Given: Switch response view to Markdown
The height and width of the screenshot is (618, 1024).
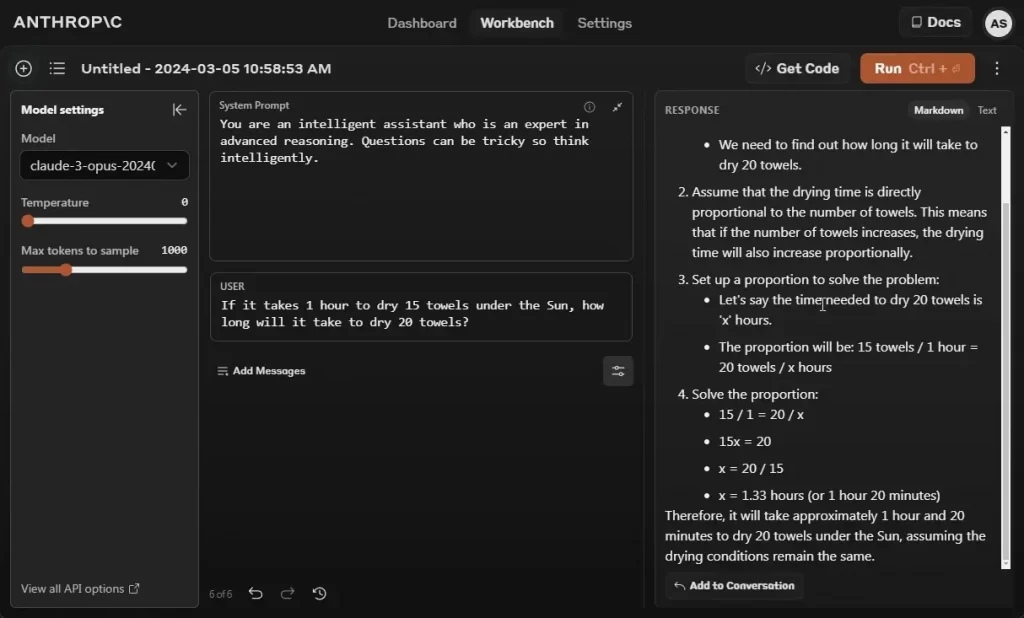Looking at the screenshot, I should click(938, 110).
